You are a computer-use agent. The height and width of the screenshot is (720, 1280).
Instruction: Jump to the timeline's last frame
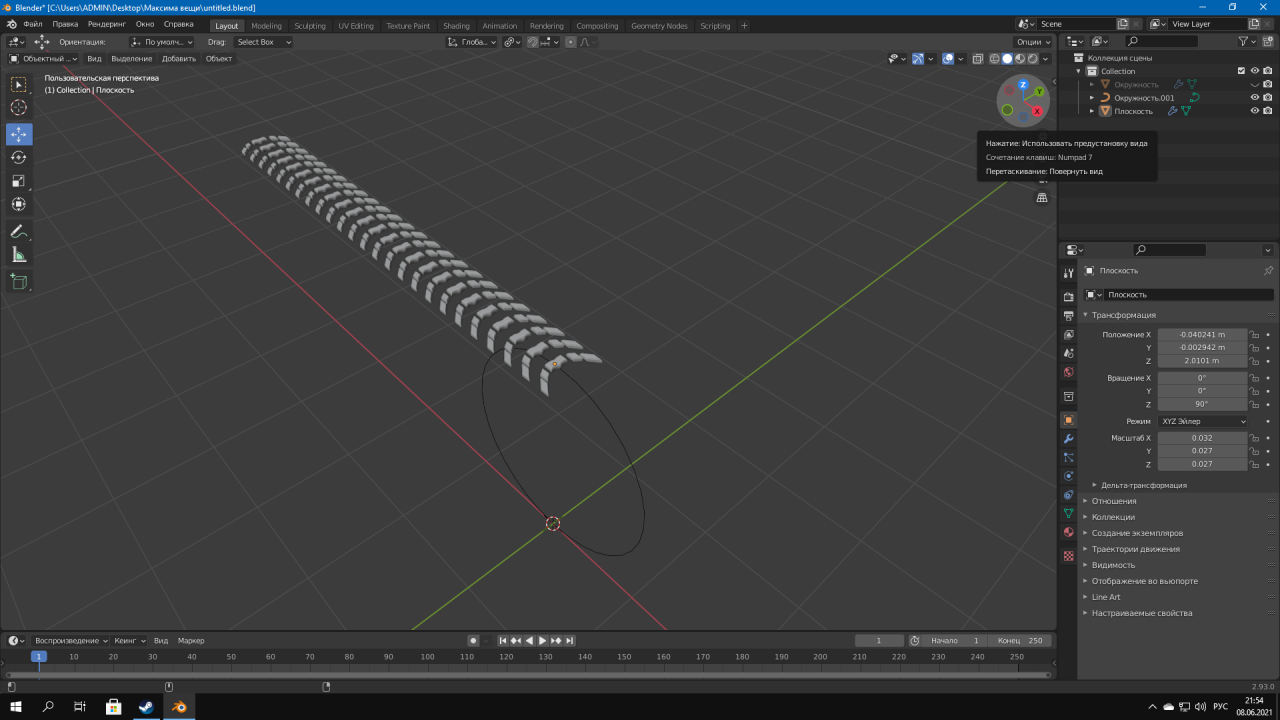point(570,640)
